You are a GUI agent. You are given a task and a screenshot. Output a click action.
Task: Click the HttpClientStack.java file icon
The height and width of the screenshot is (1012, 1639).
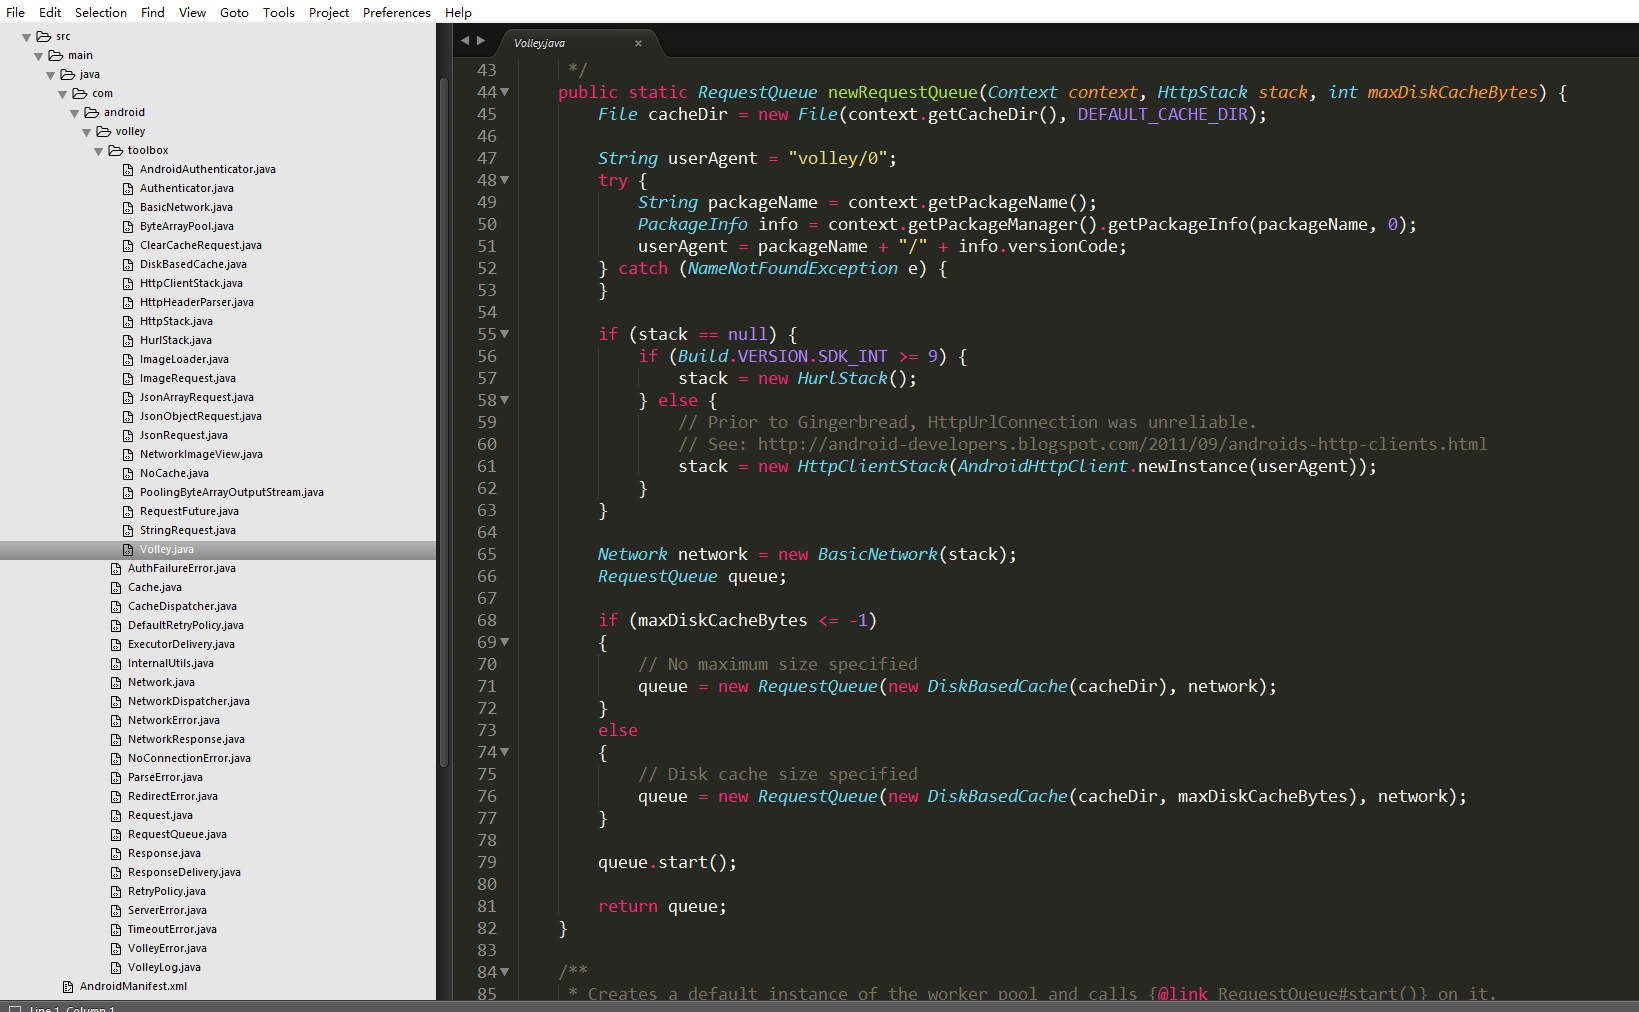128,284
